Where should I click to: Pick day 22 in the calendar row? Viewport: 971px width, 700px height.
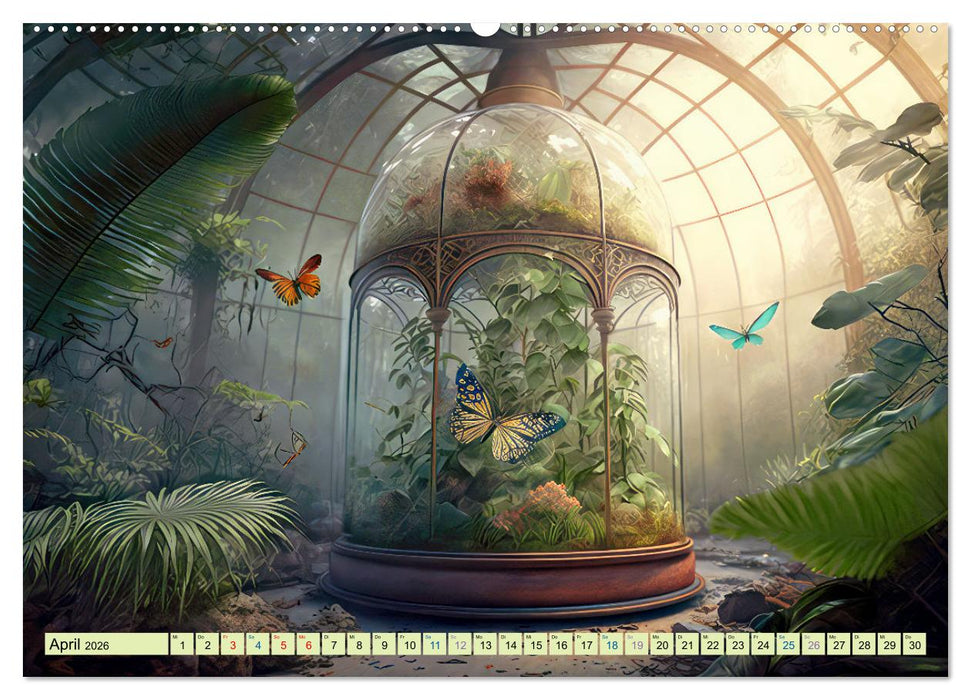pos(713,645)
